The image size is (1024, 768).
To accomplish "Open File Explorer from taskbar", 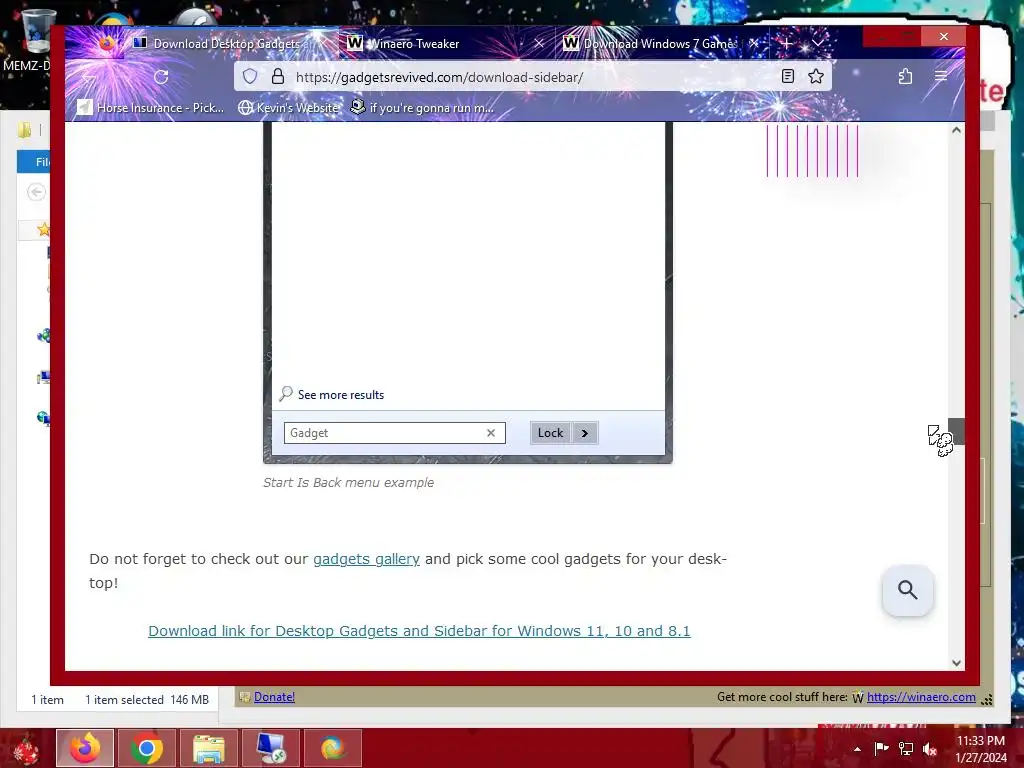I will 208,748.
